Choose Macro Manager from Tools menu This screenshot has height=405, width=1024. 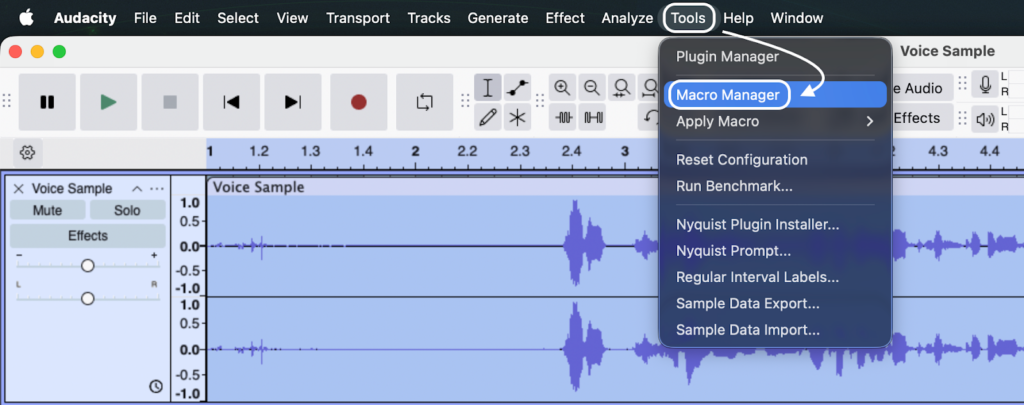click(x=728, y=94)
